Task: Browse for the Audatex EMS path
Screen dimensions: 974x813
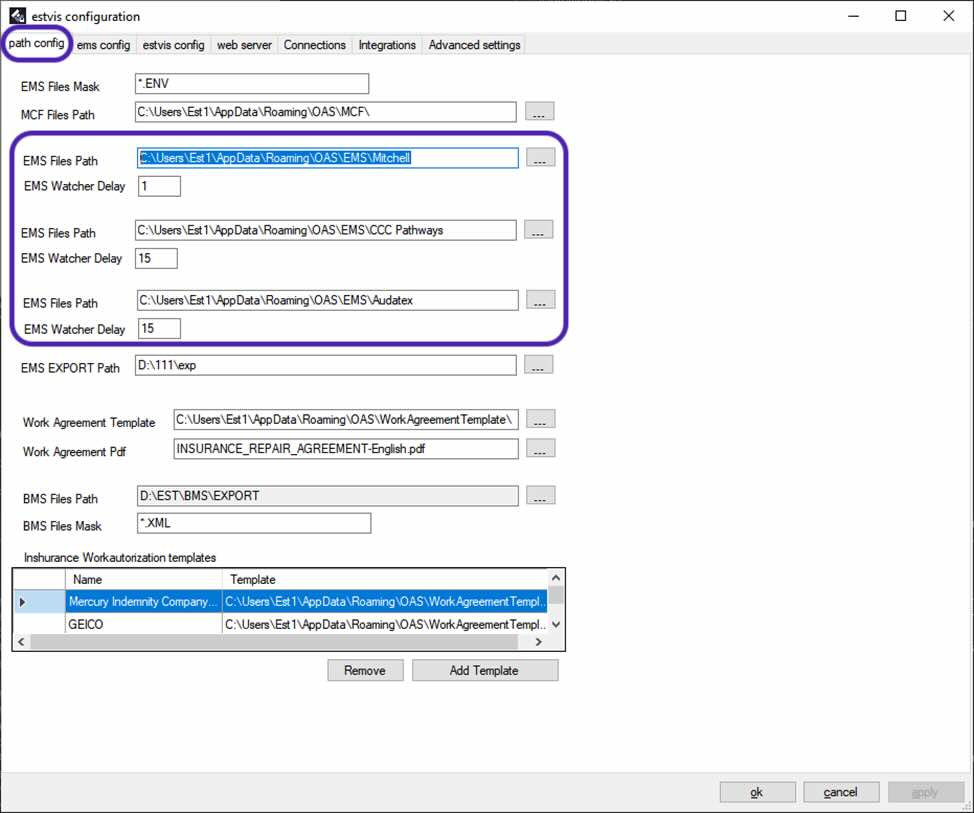Action: click(540, 299)
